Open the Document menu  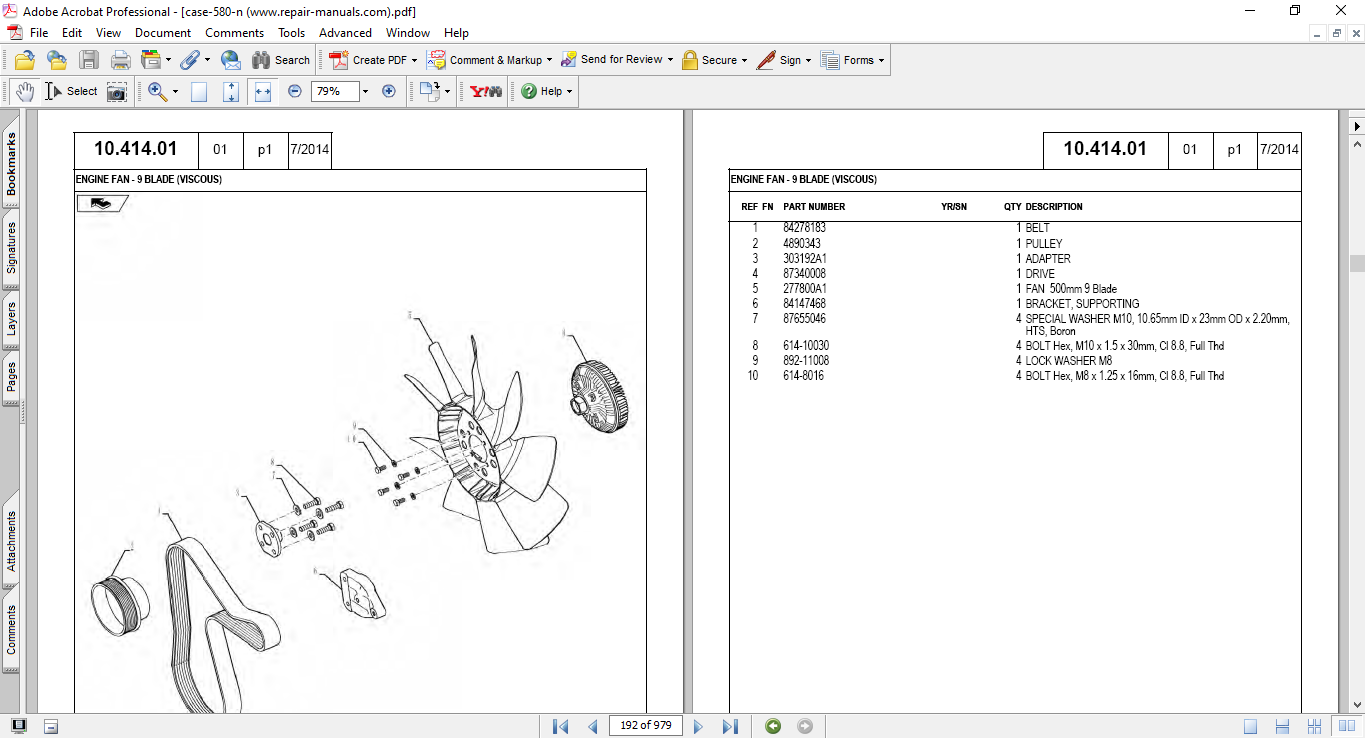(x=163, y=33)
